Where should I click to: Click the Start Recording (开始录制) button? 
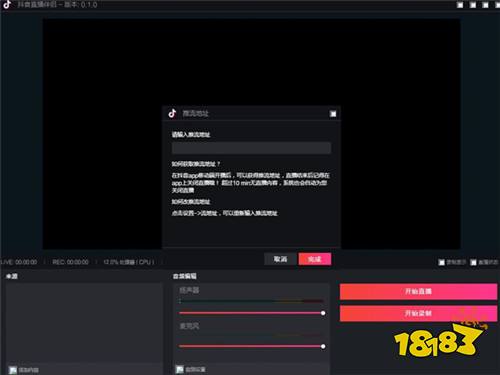click(418, 313)
